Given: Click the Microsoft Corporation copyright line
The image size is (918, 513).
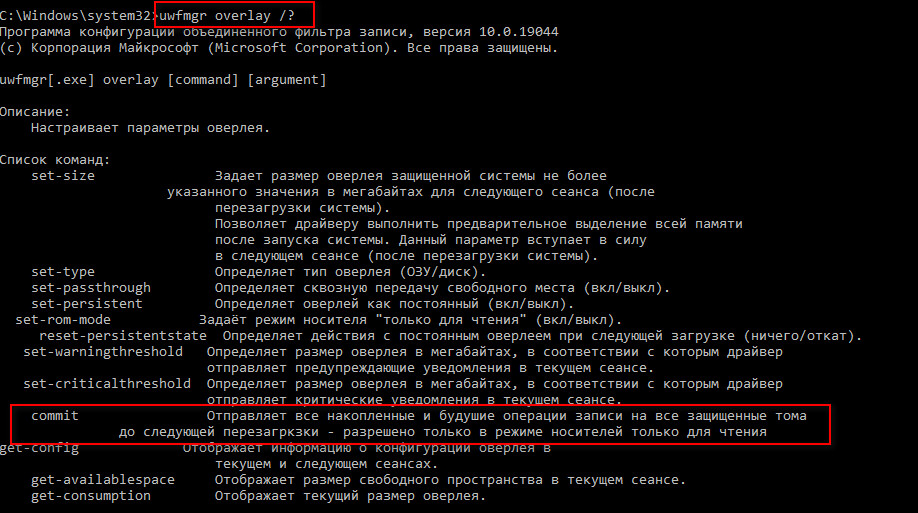Looking at the screenshot, I should pos(279,48).
